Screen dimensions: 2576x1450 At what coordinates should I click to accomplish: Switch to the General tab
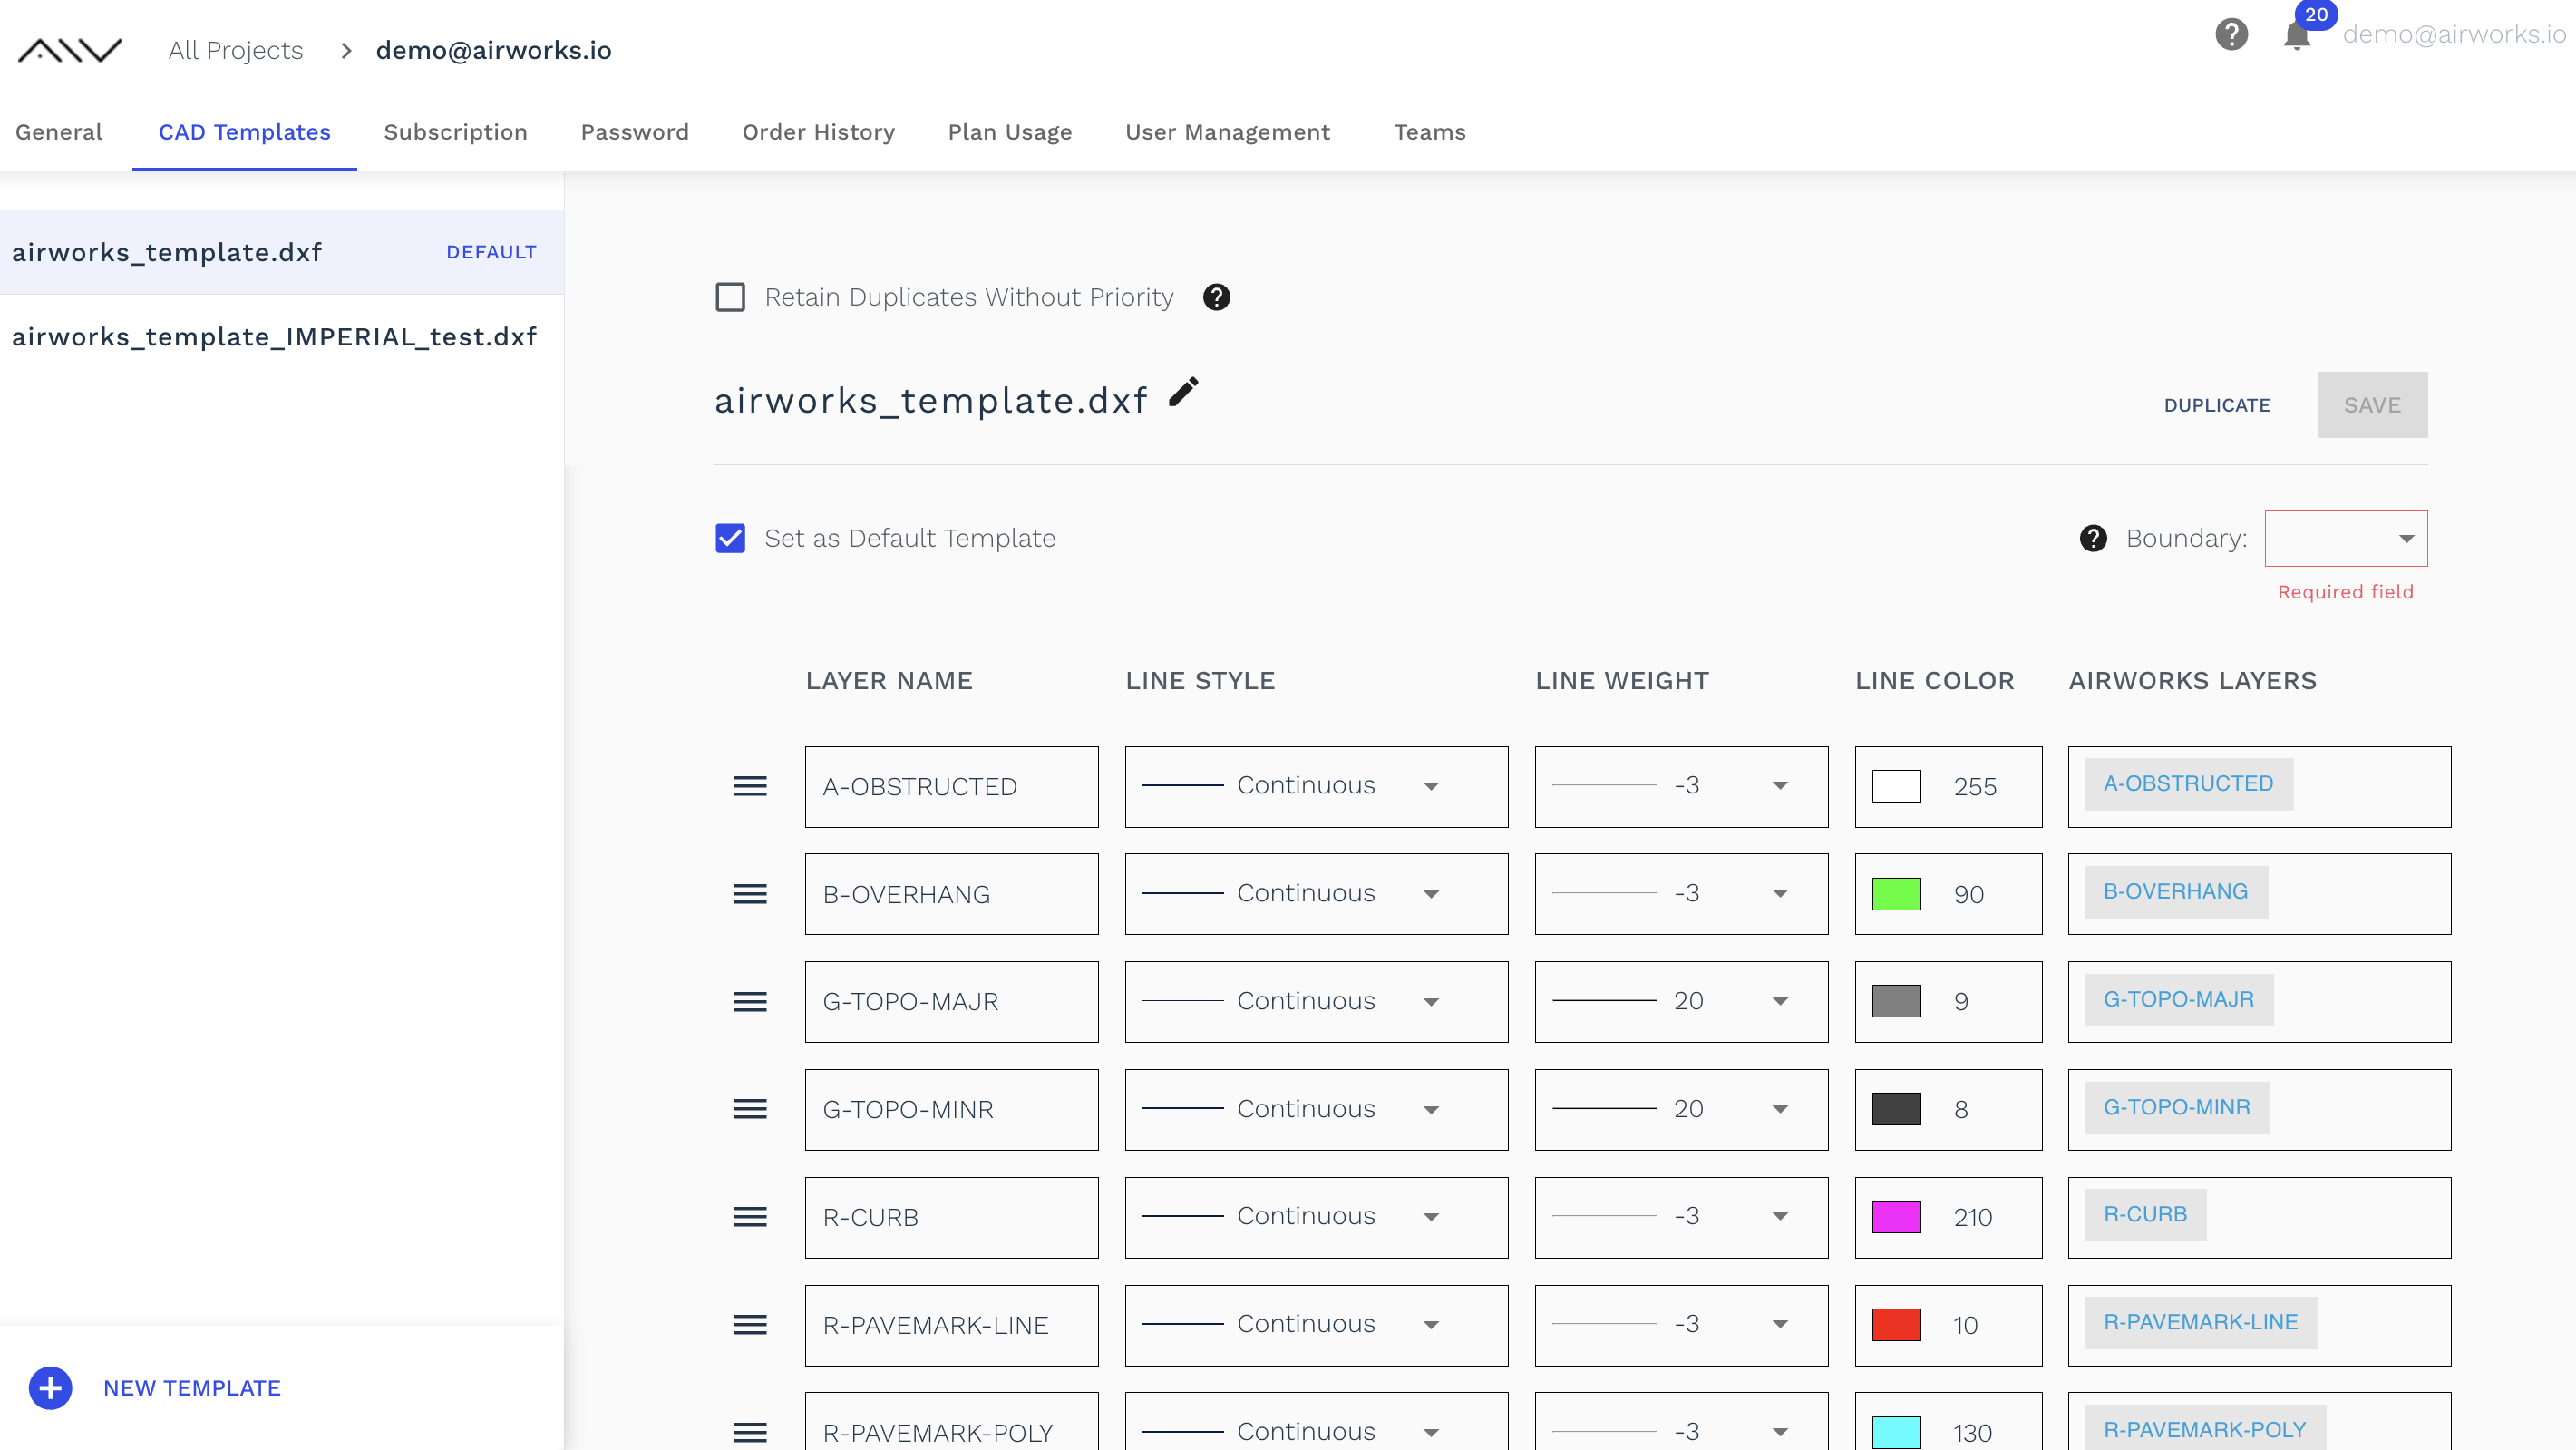point(59,132)
